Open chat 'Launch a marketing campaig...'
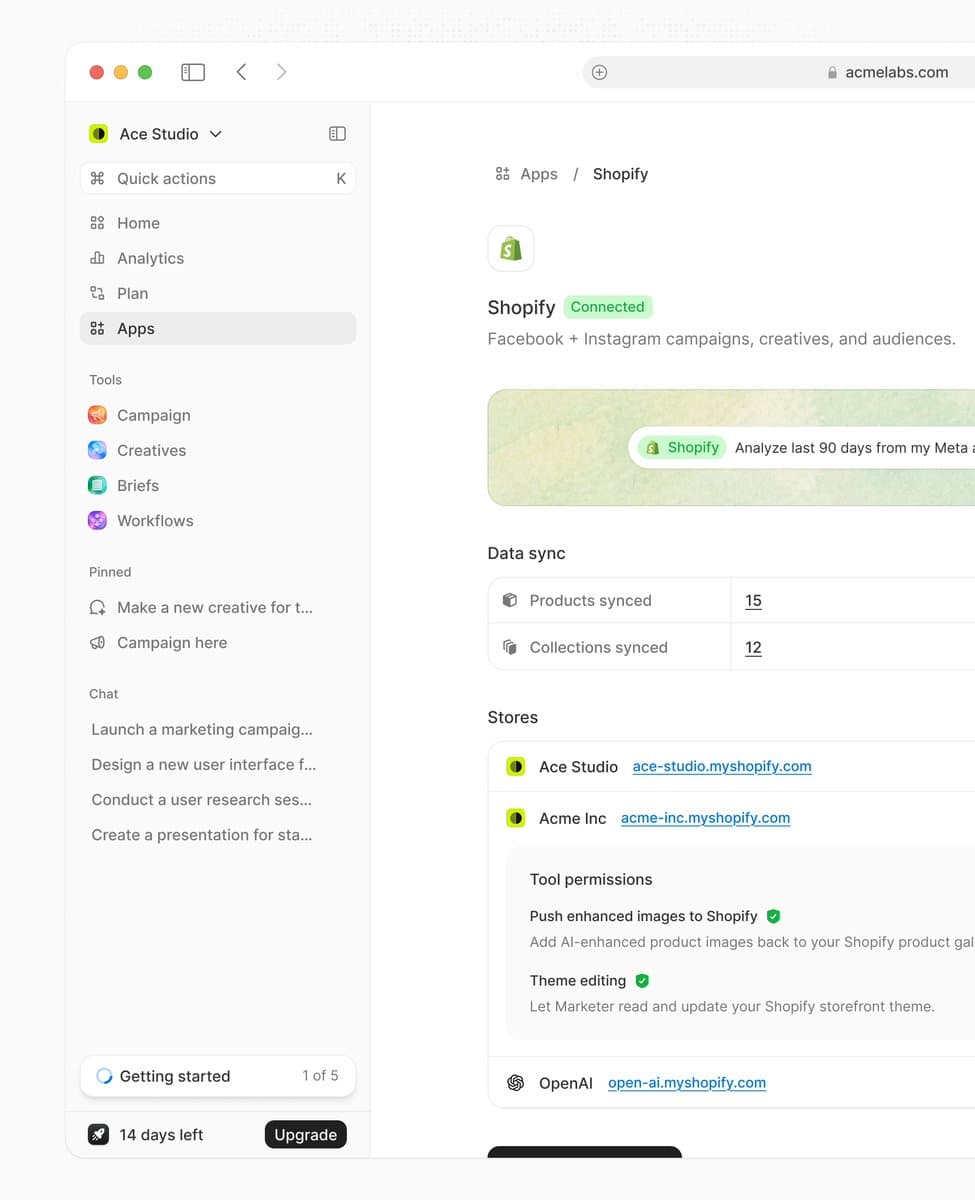 click(202, 729)
